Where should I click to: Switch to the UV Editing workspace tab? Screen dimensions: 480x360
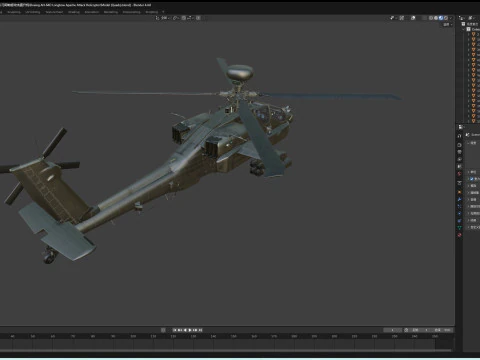pos(33,12)
